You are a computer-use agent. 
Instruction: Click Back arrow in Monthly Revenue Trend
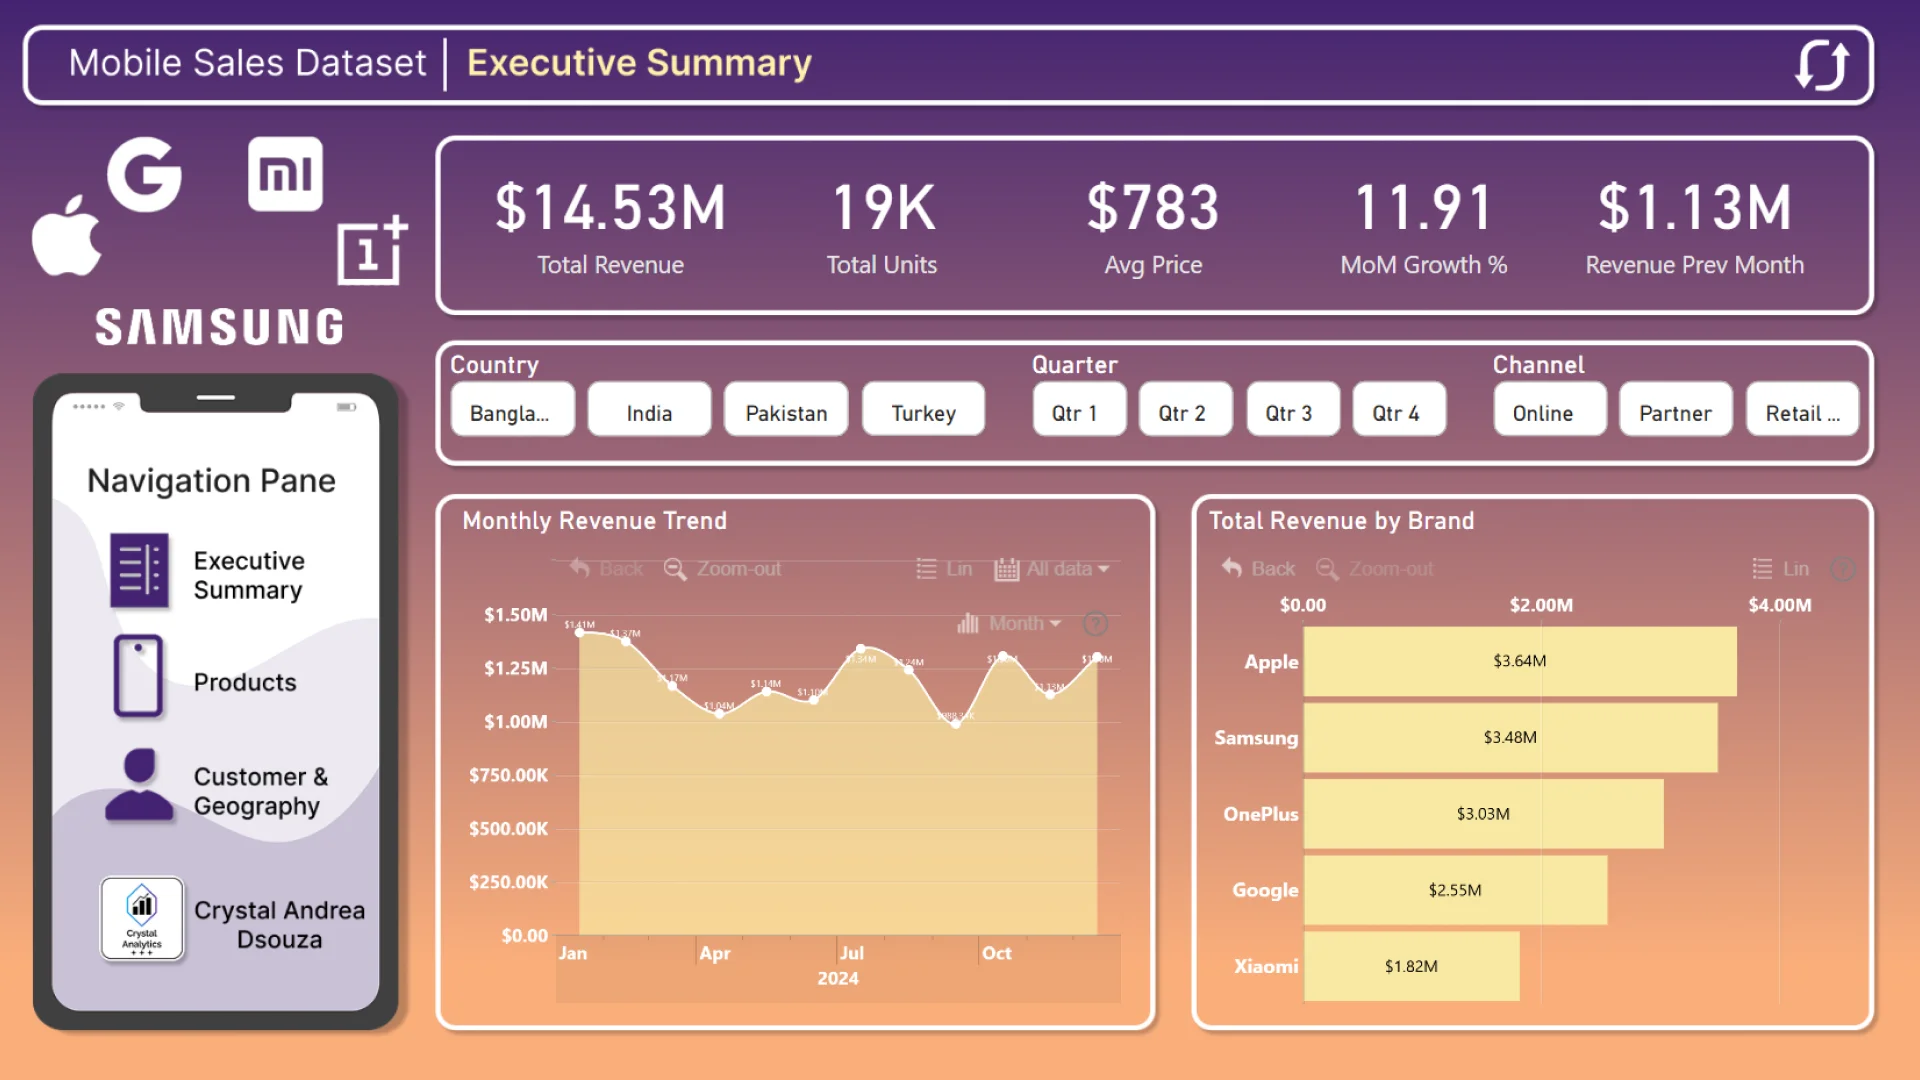pos(580,568)
